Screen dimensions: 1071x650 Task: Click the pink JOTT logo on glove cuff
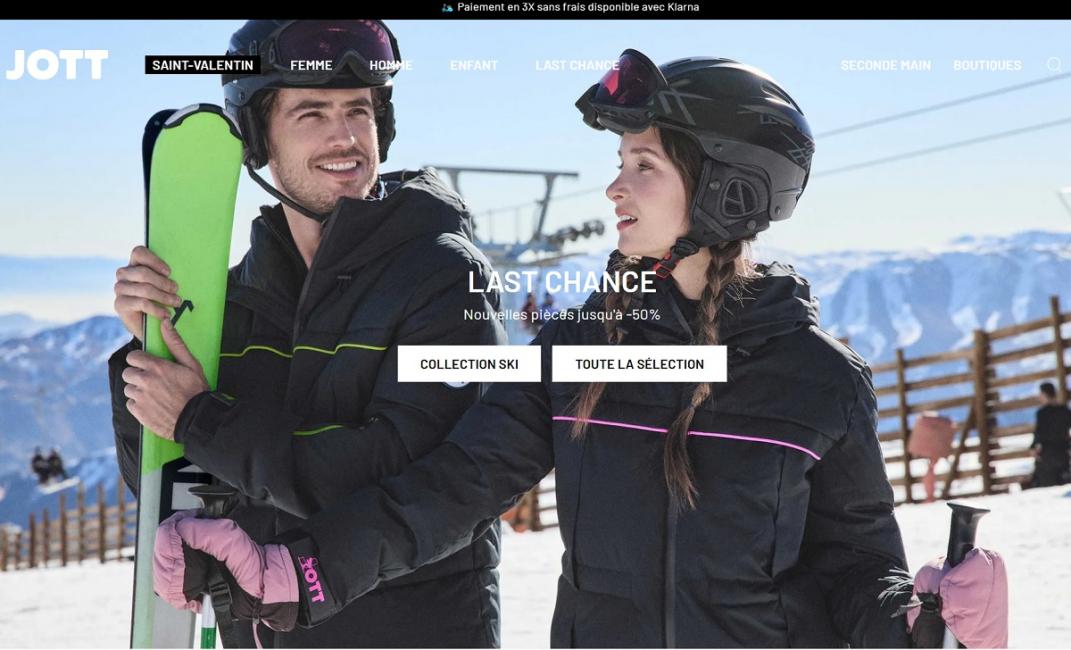click(311, 578)
